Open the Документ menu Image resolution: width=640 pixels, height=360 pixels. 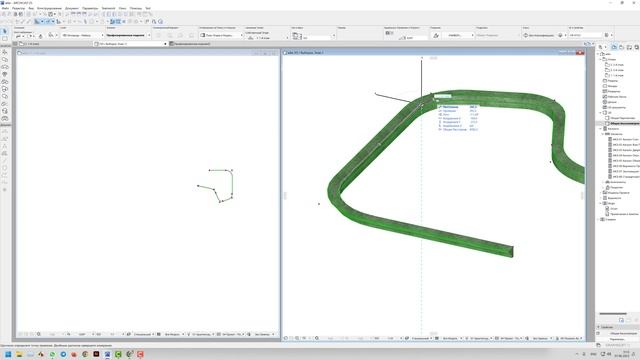coord(72,8)
